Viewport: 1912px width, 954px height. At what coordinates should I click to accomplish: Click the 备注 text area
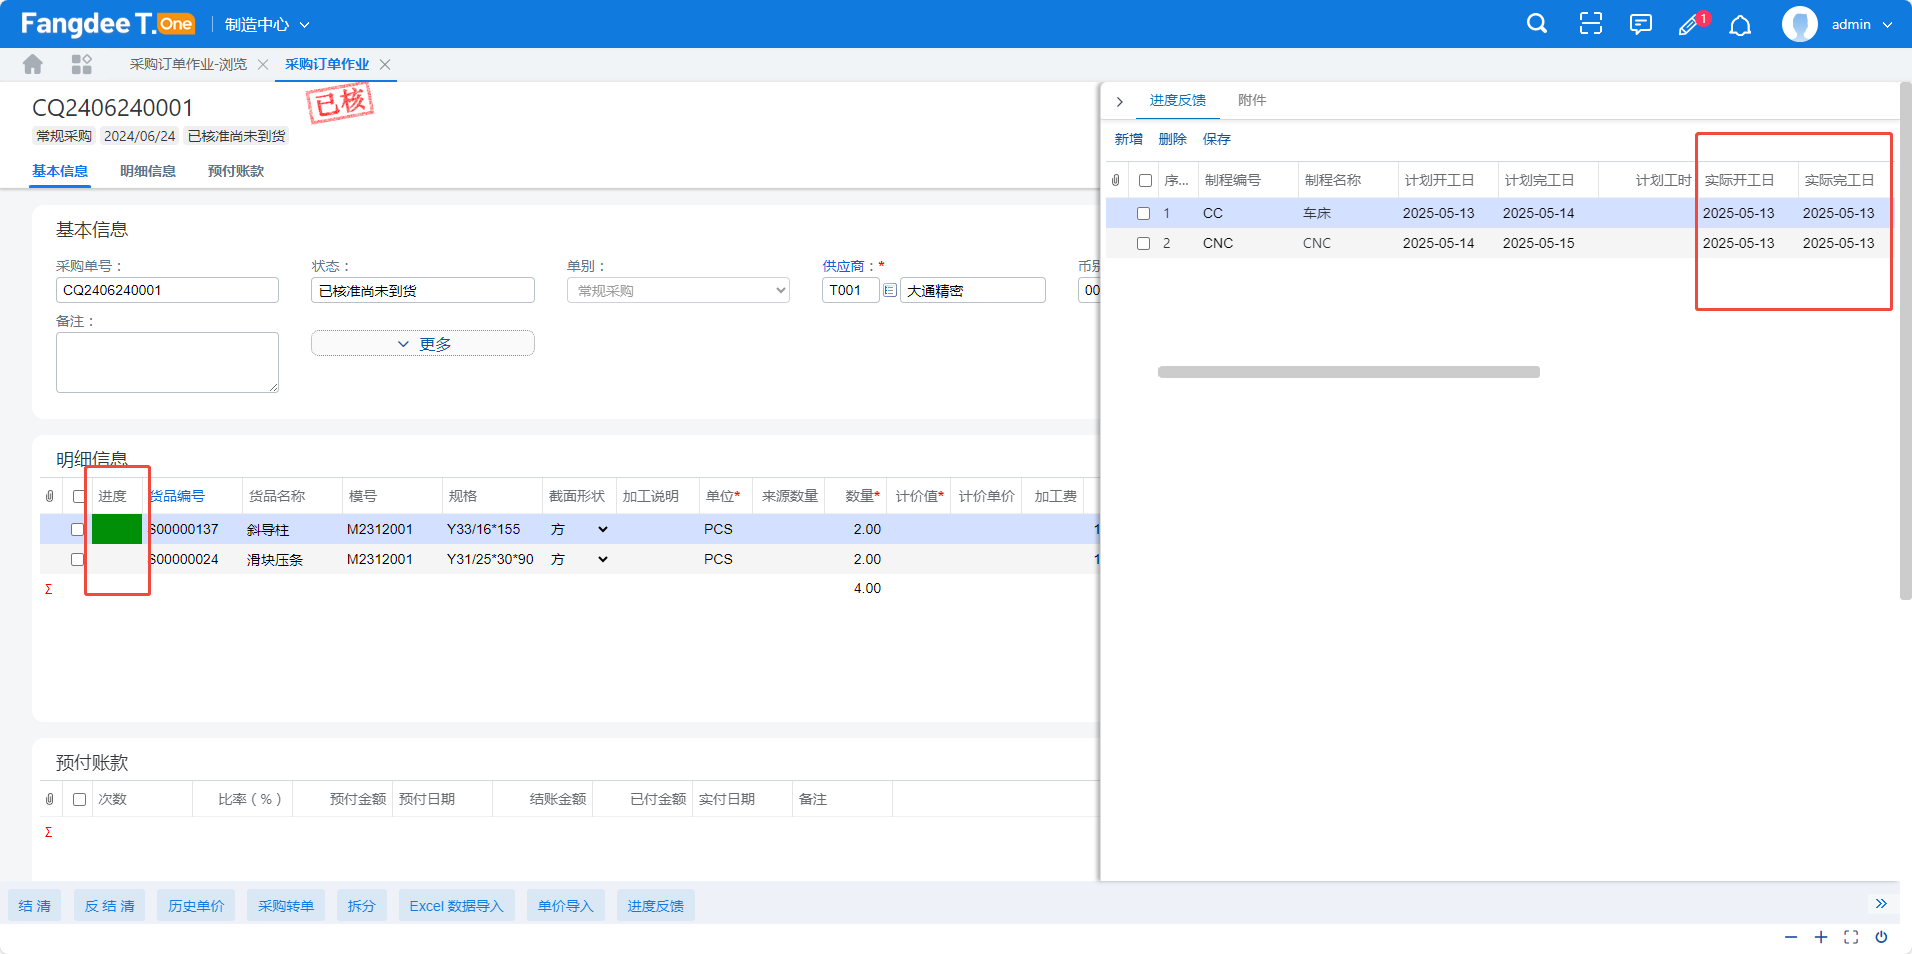point(167,362)
